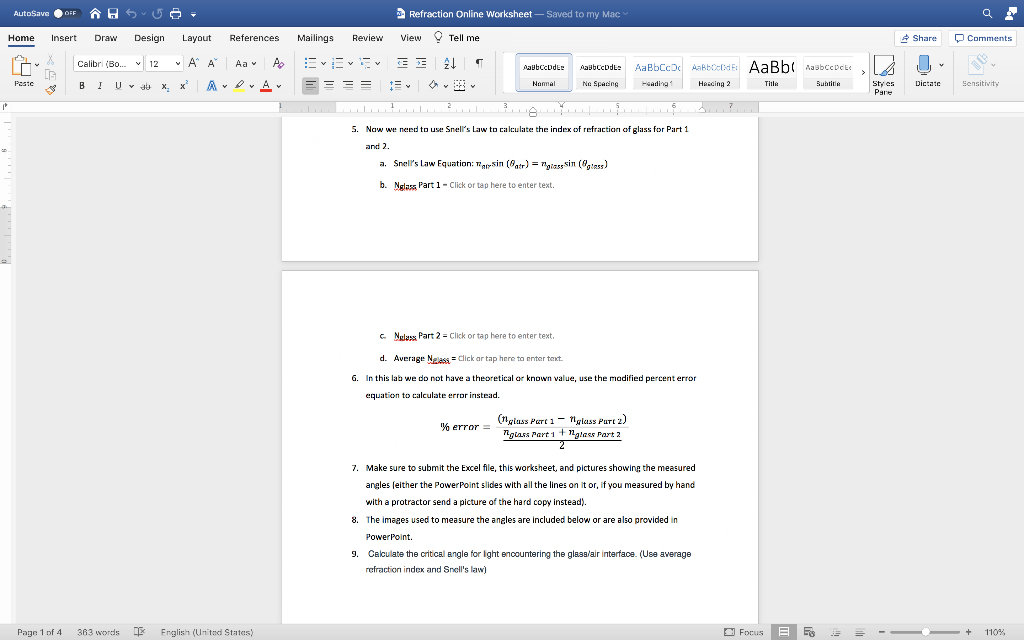Toggle strikethrough formatting

(146, 86)
